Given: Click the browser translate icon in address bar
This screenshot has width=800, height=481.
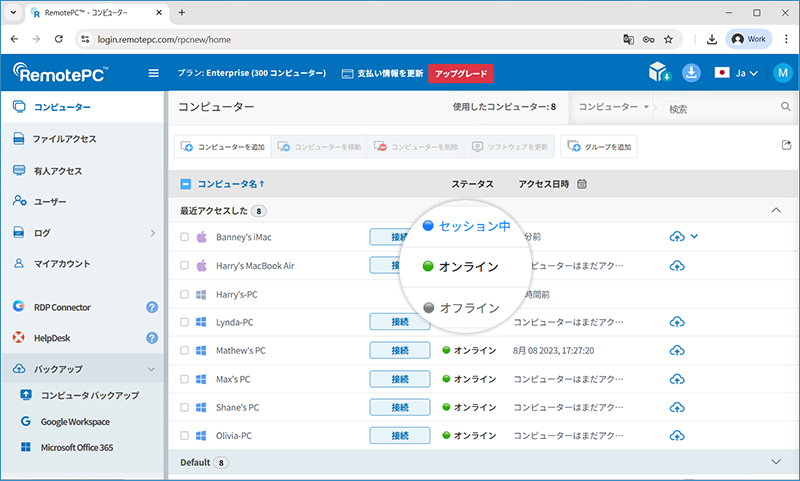Looking at the screenshot, I should (629, 39).
